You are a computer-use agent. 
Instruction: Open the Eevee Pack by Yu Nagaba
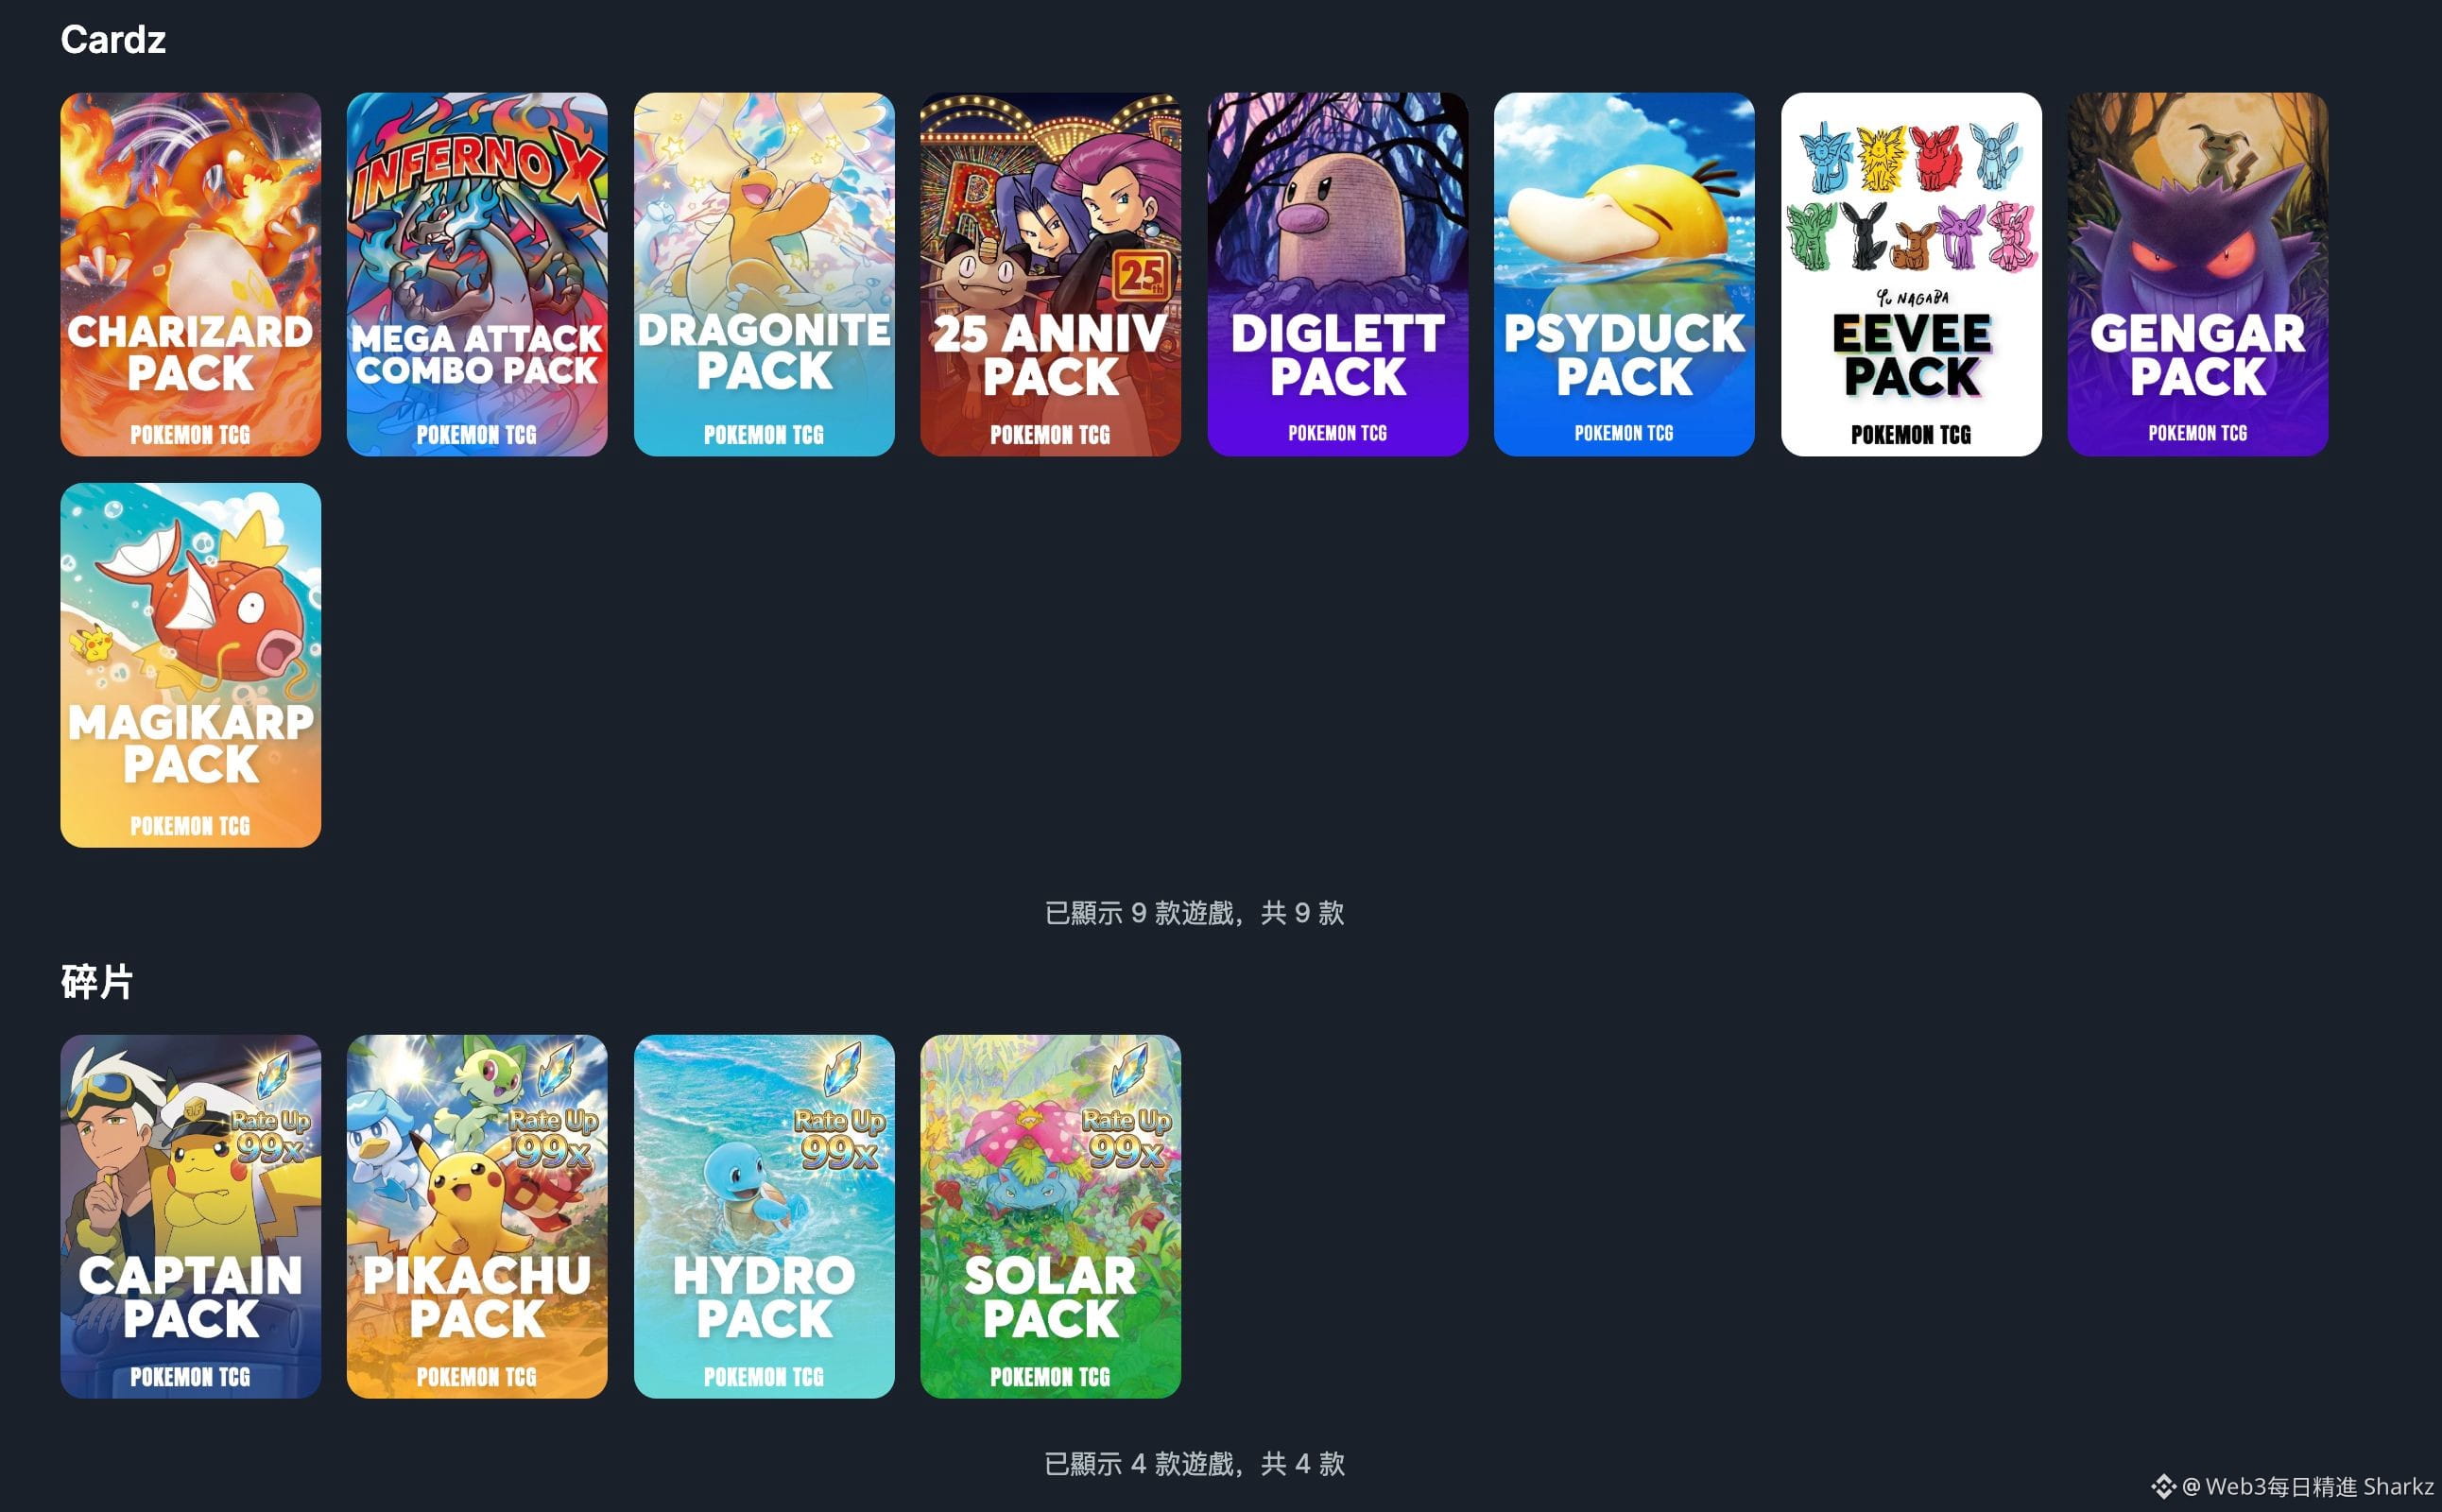(1911, 274)
